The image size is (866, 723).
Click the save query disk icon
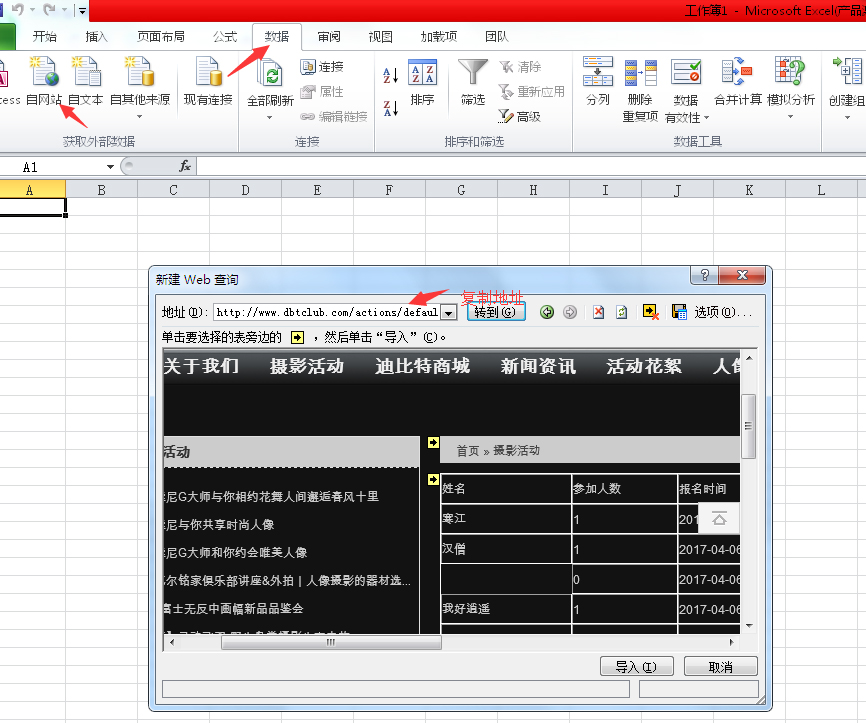679,312
